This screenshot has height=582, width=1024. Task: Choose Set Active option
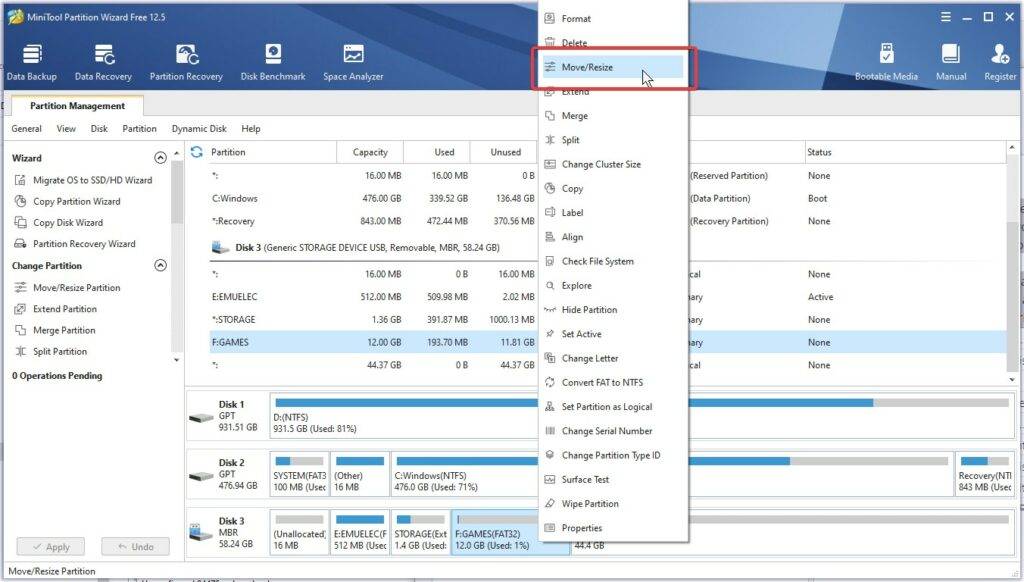613,334
